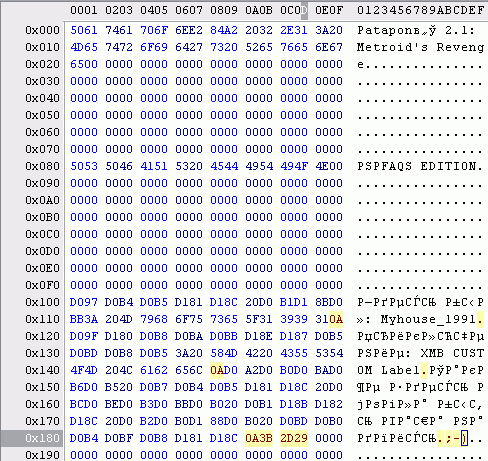Viewport: 488px width, 461px height.
Task: Select hex word 6500 in row 0x020
Action: pos(84,64)
